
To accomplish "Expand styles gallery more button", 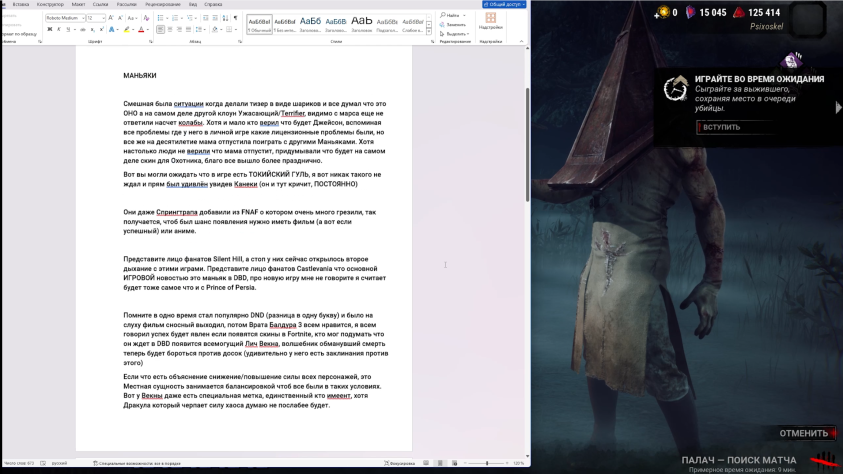I will pos(428,31).
